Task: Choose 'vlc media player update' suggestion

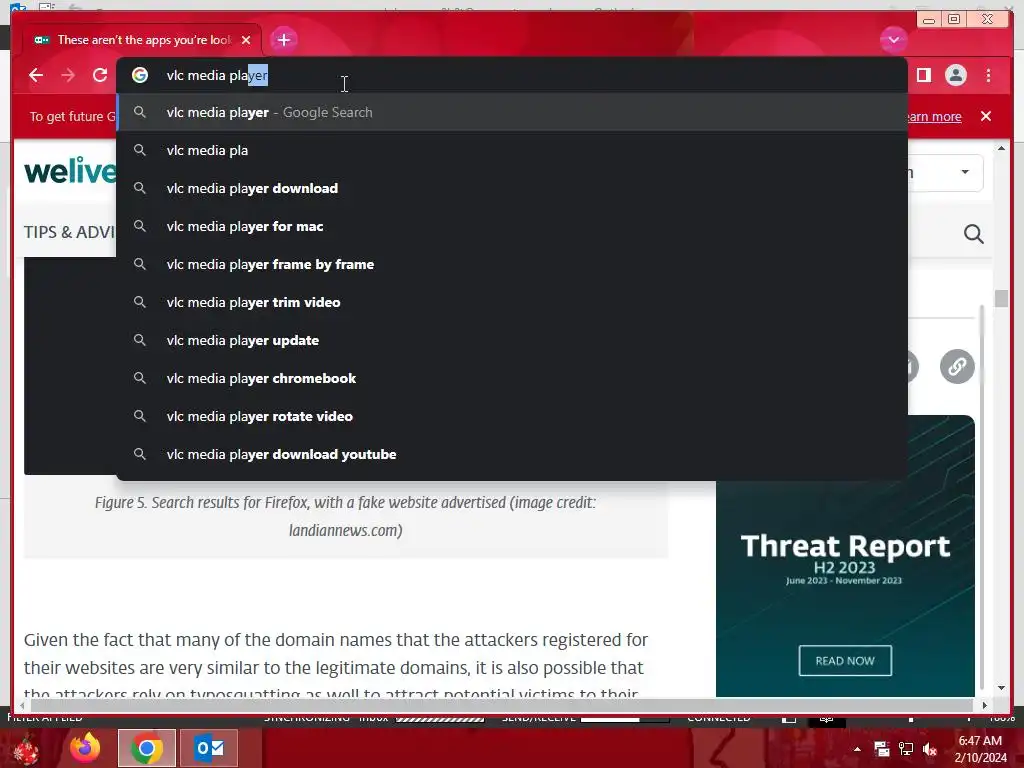Action: 512,340
